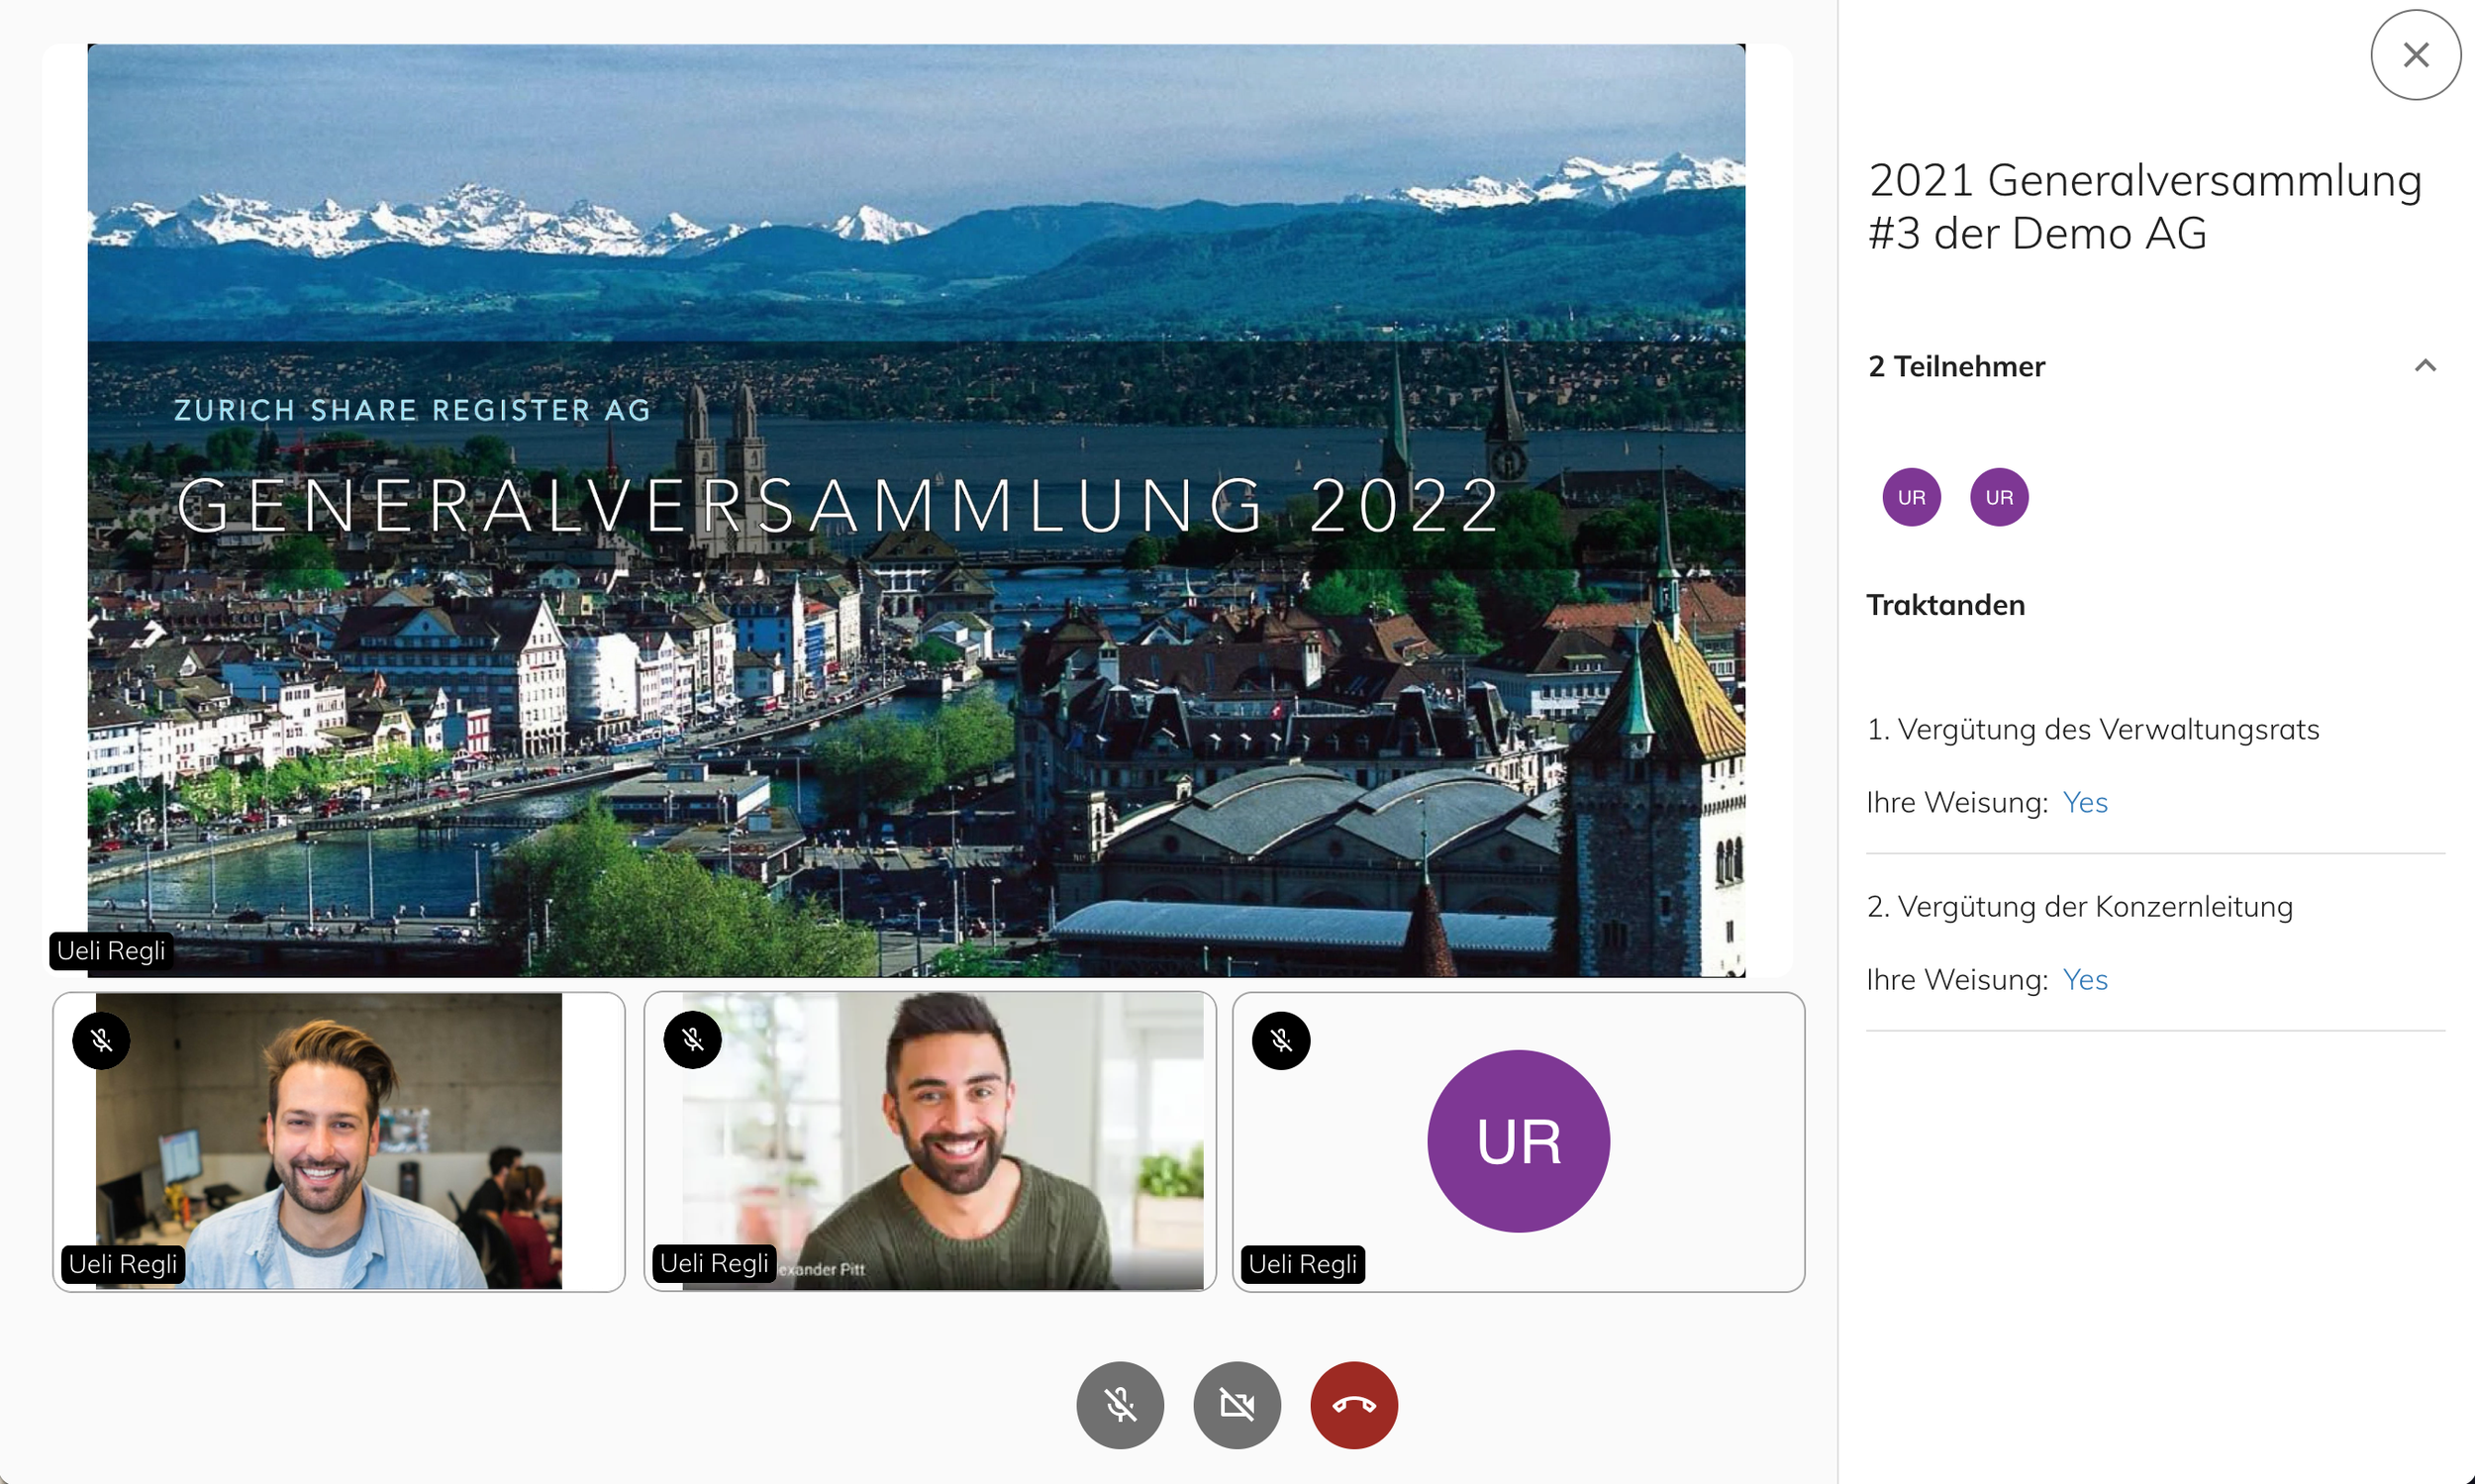Open the Yes instruction for Vergütung der Konzernleitung
Image resolution: width=2475 pixels, height=1484 pixels.
2085,979
